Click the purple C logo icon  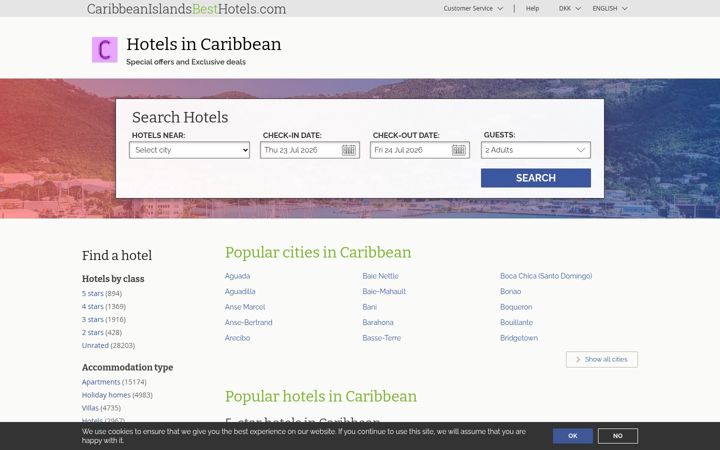pos(105,50)
